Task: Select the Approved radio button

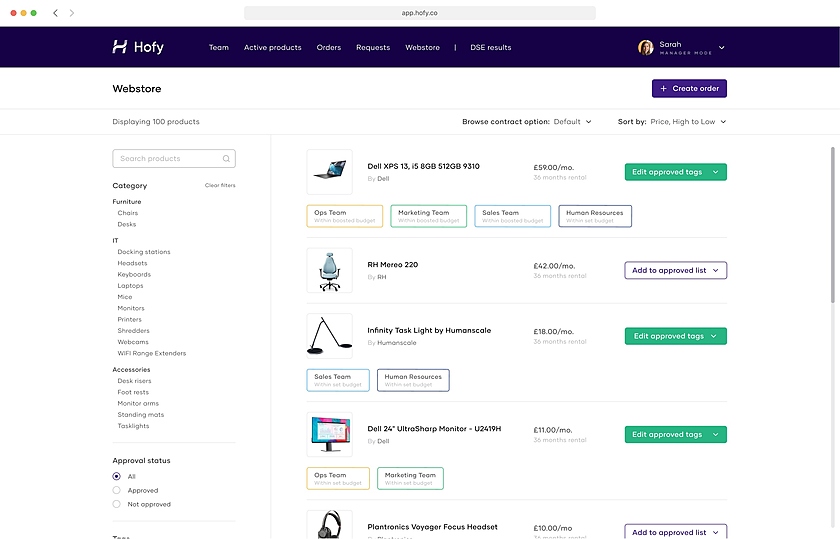Action: coord(117,491)
